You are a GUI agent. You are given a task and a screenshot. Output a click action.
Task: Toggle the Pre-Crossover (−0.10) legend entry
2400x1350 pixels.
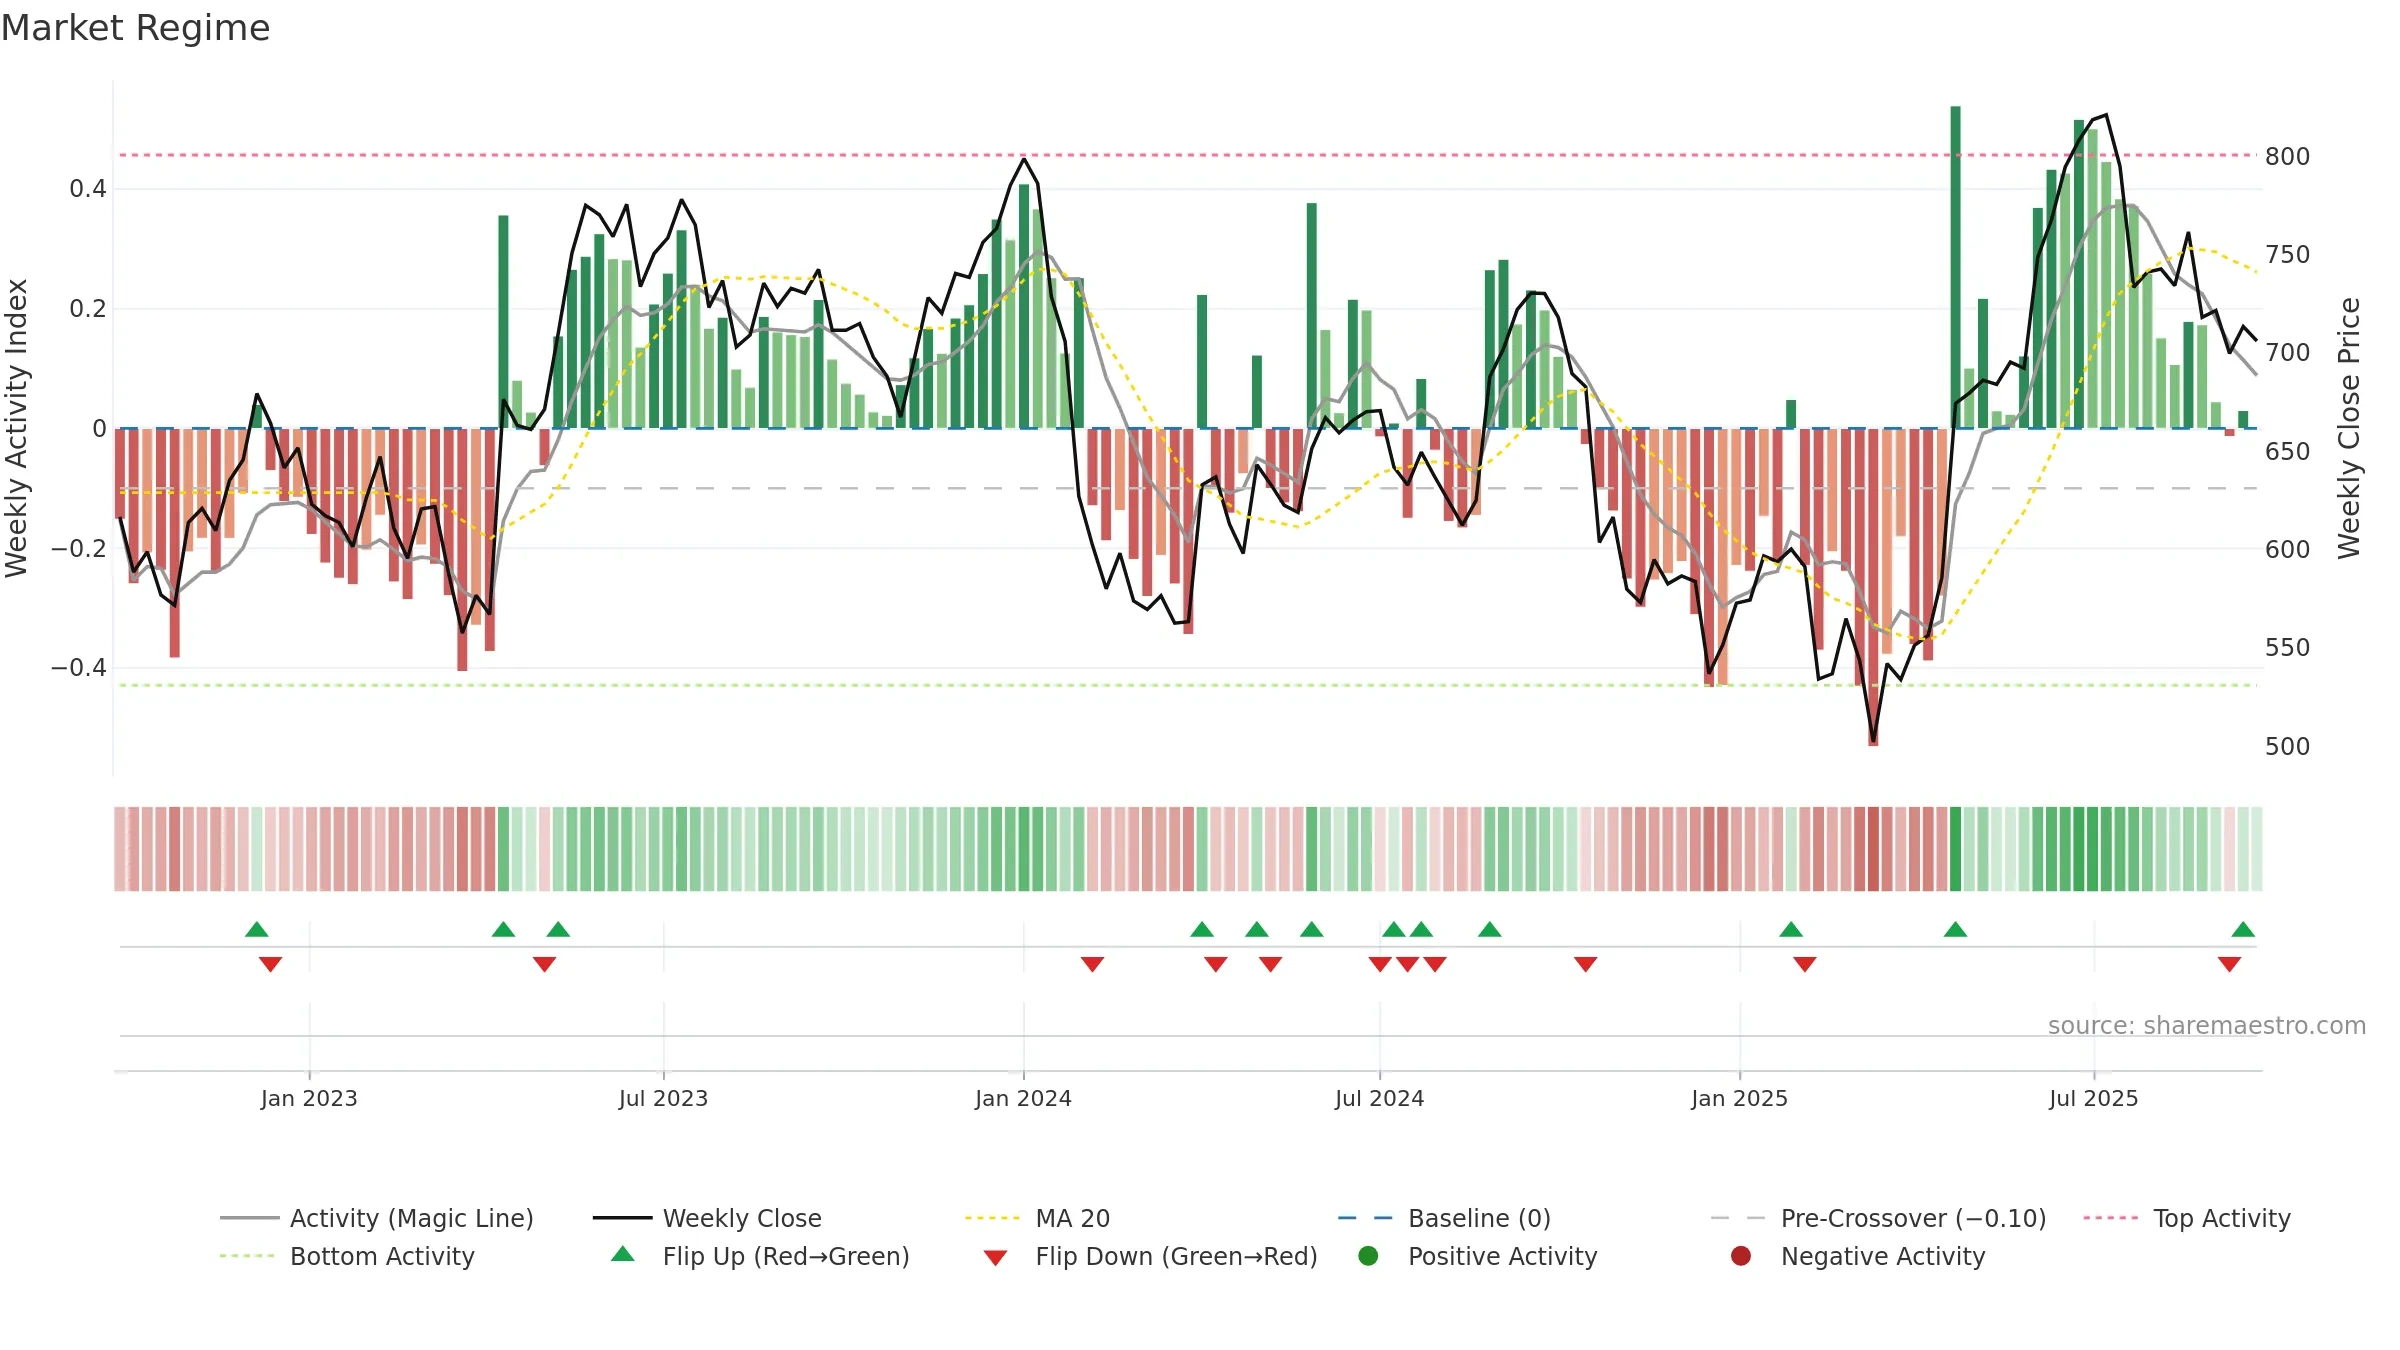1878,1218
